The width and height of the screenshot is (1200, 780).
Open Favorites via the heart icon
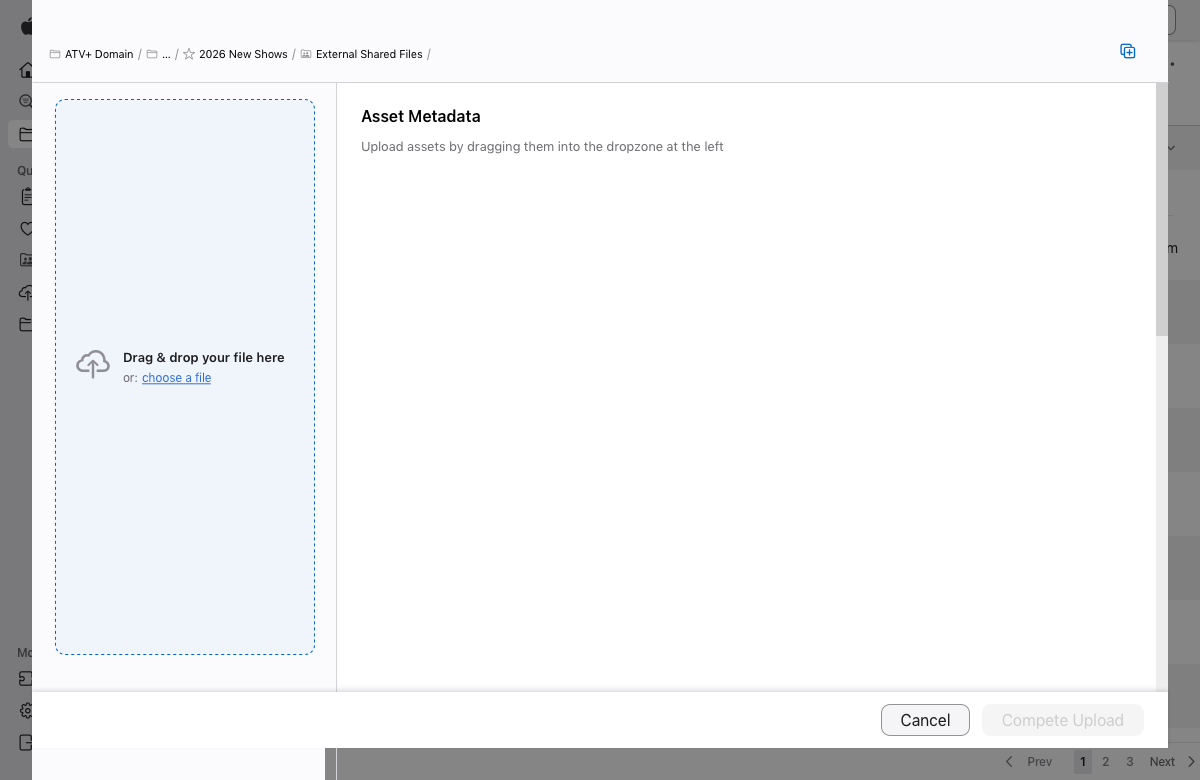(27, 228)
